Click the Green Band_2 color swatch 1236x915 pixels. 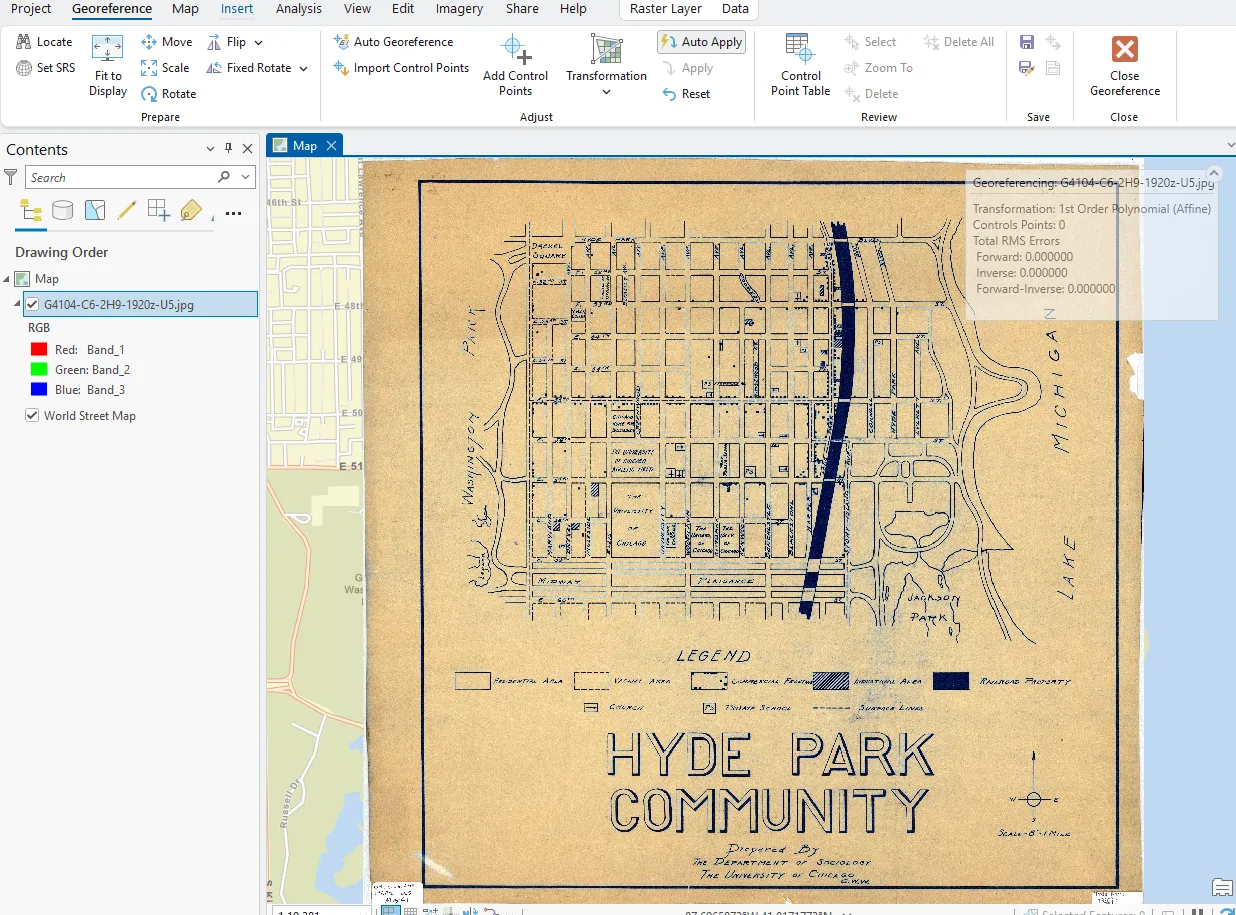[39, 369]
